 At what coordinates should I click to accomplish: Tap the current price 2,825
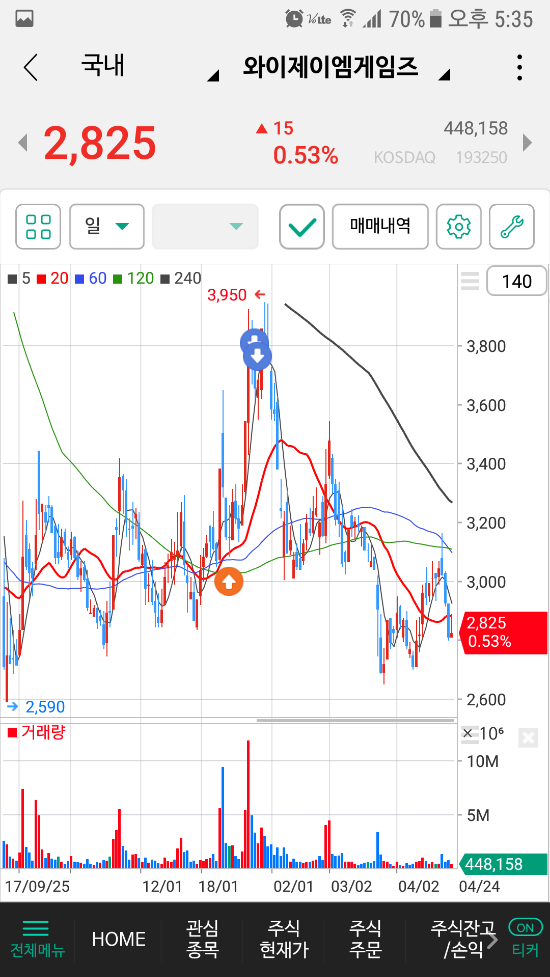(100, 143)
